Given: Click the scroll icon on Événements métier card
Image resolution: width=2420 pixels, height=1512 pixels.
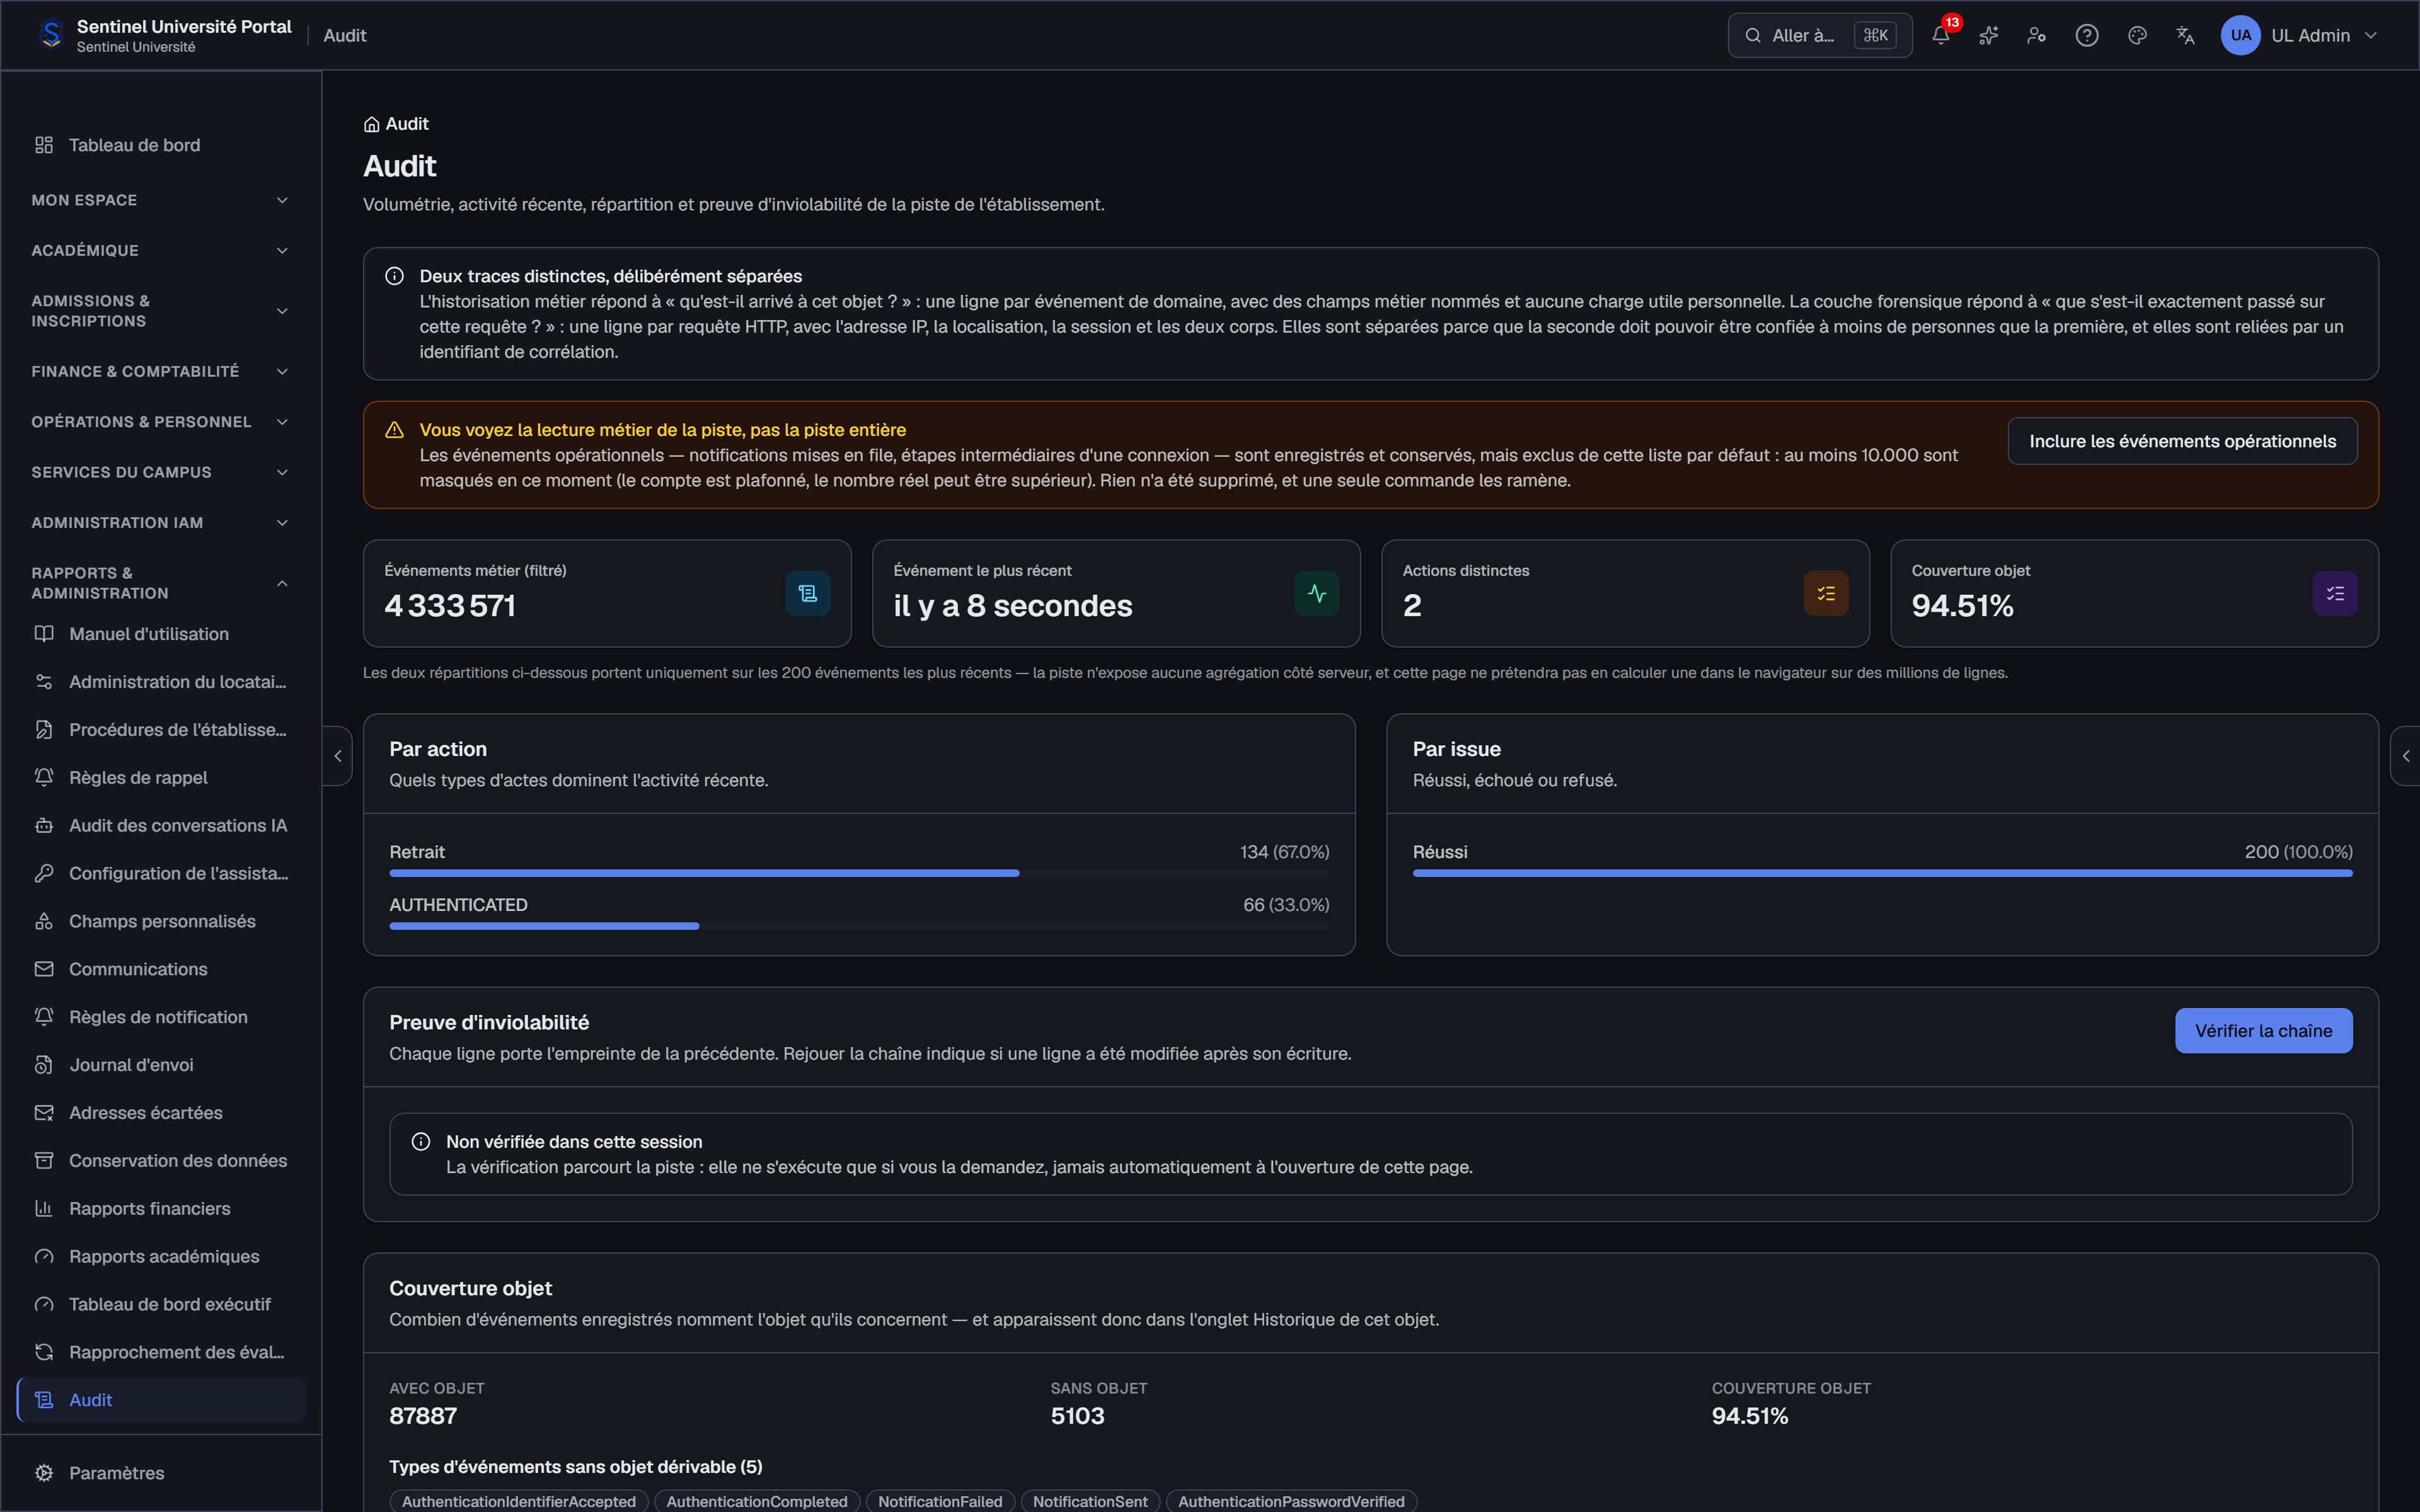Looking at the screenshot, I should pyautogui.click(x=808, y=593).
